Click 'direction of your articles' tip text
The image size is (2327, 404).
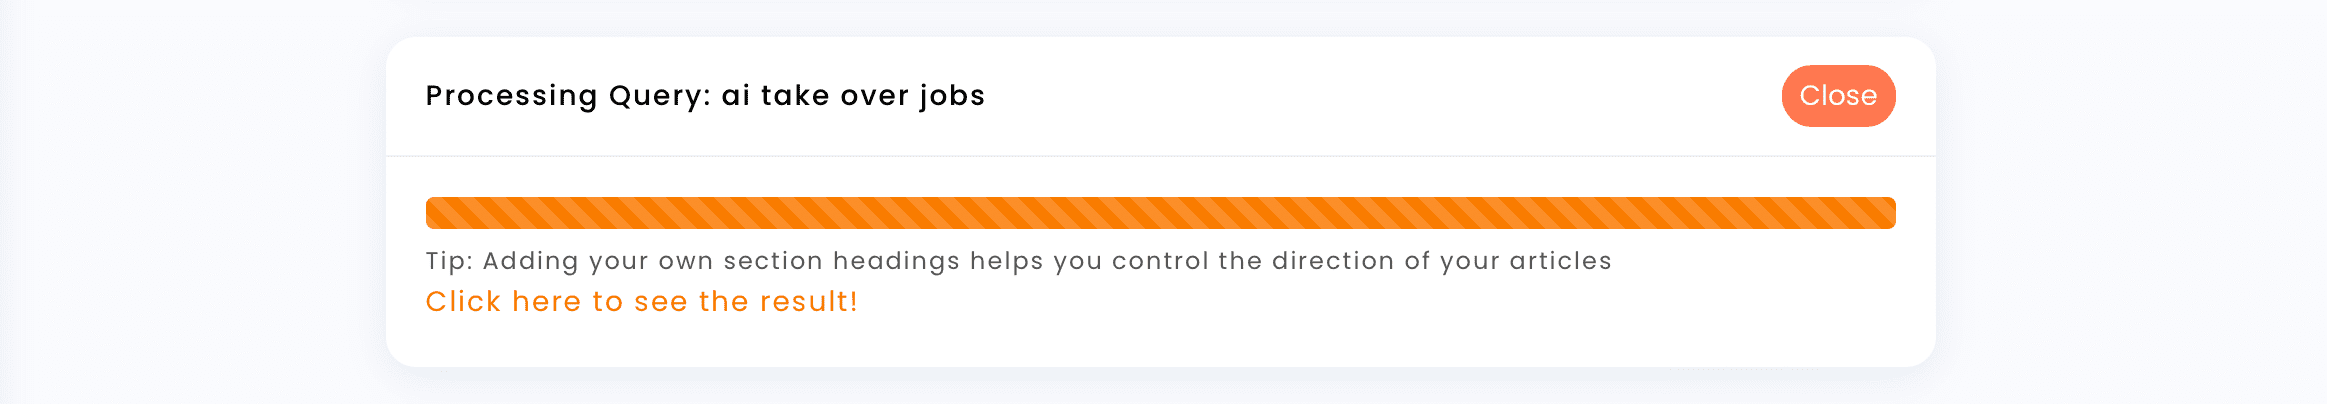click(x=1441, y=261)
